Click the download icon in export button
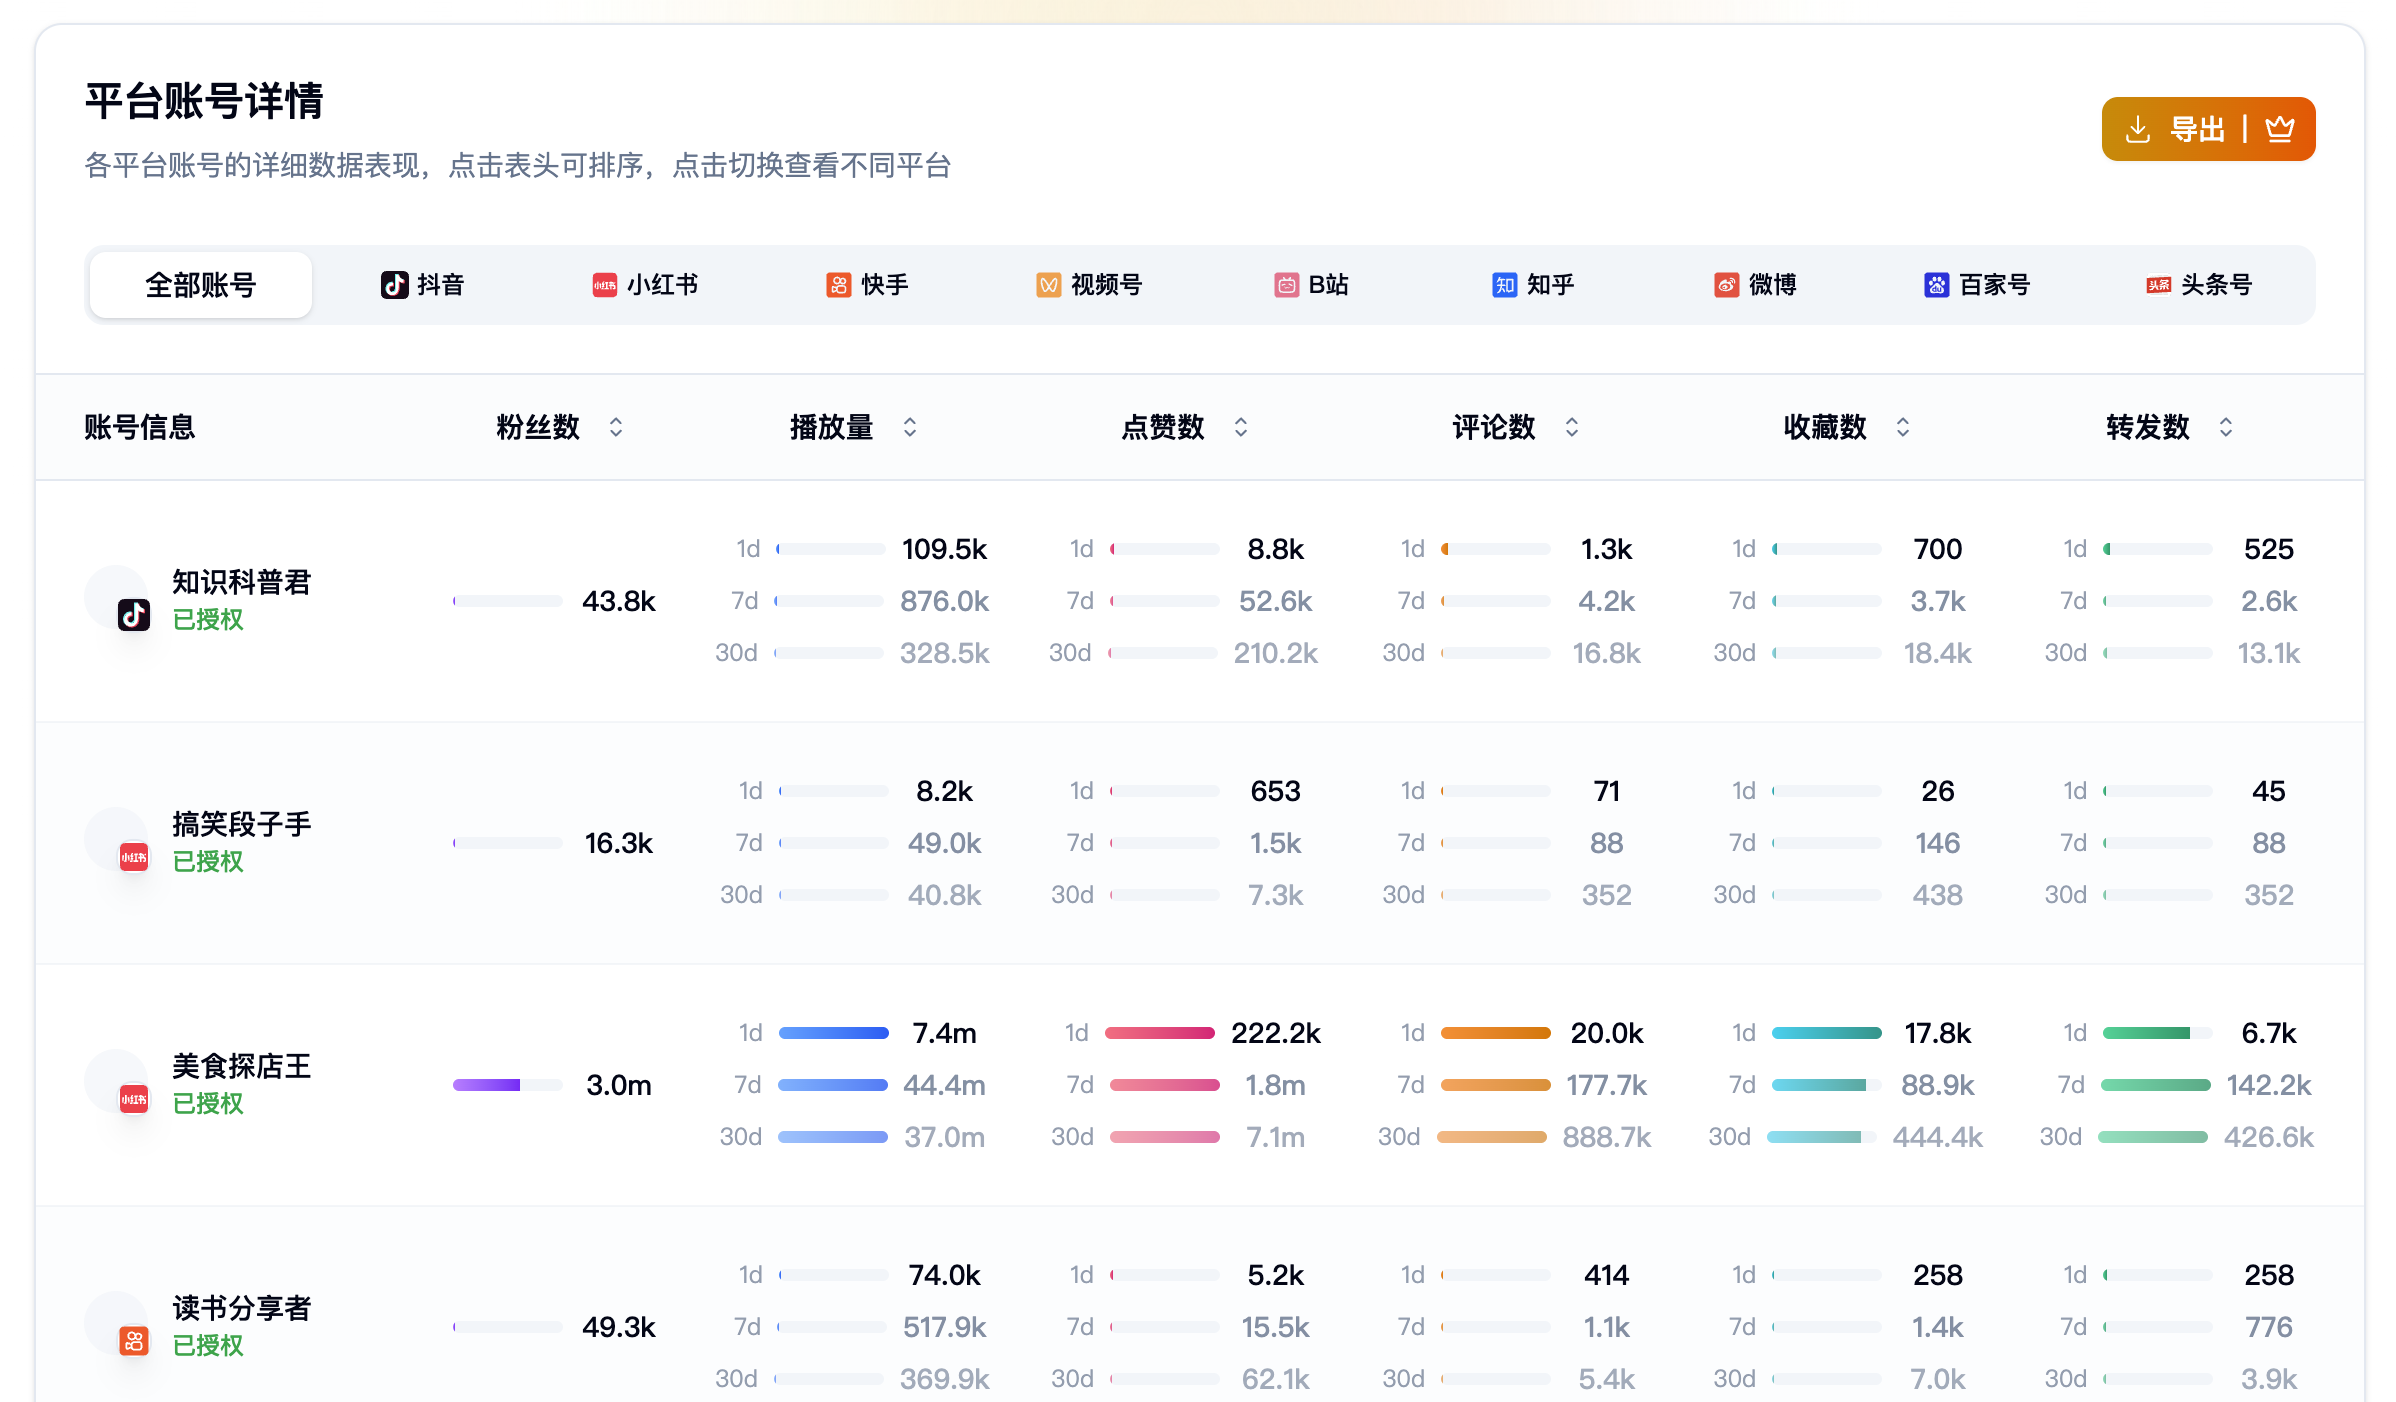 click(2137, 129)
